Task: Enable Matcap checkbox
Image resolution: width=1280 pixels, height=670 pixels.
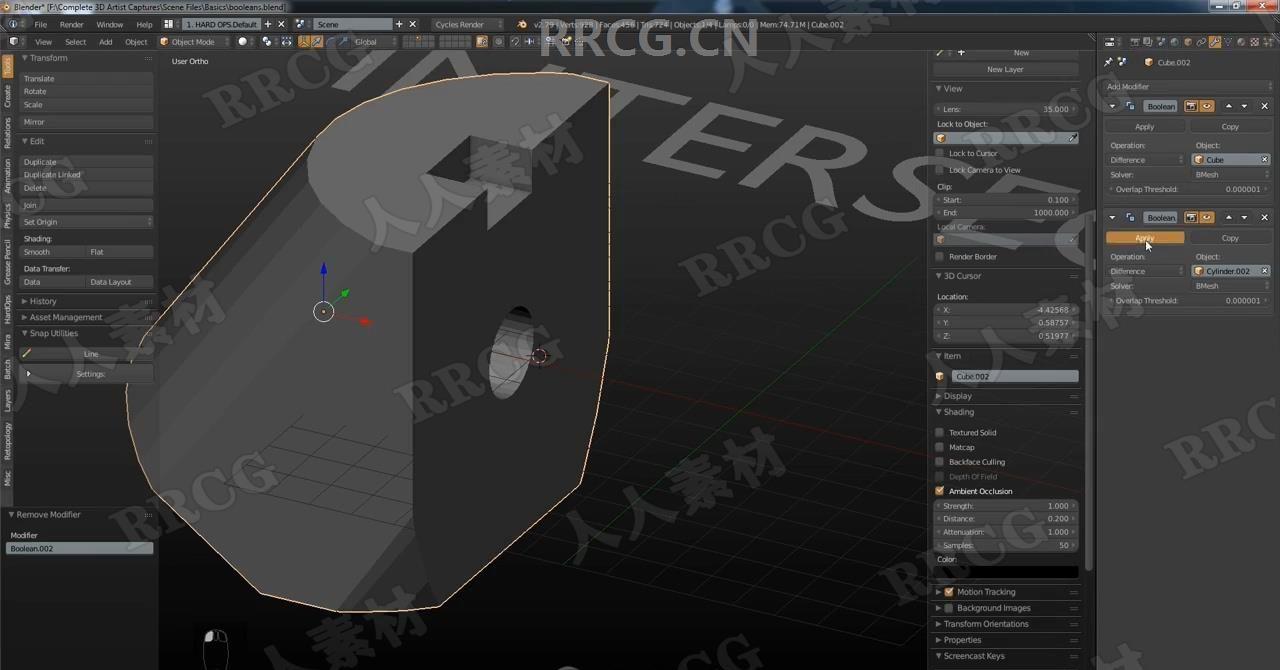Action: pos(940,447)
